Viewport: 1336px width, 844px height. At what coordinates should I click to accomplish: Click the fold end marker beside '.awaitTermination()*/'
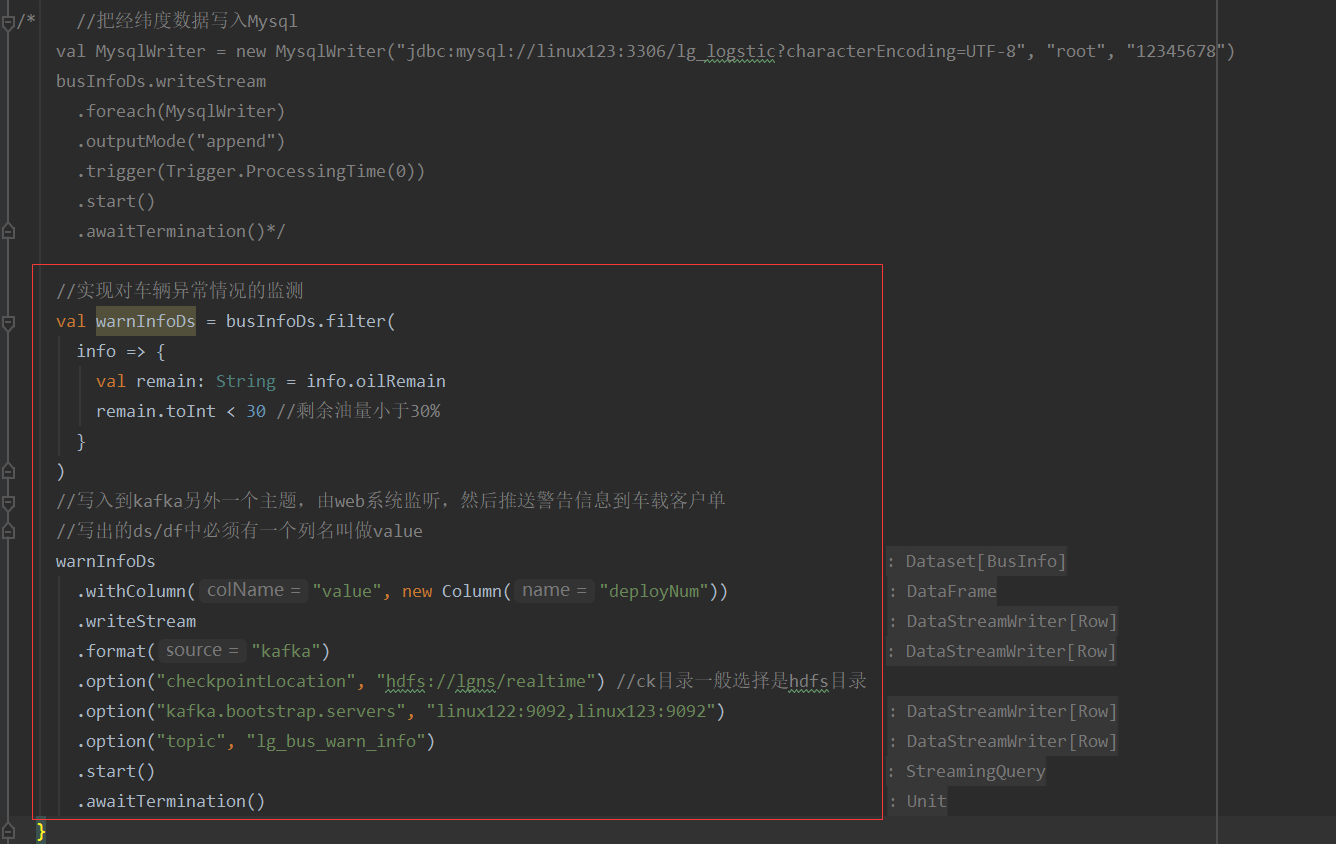pos(8,231)
